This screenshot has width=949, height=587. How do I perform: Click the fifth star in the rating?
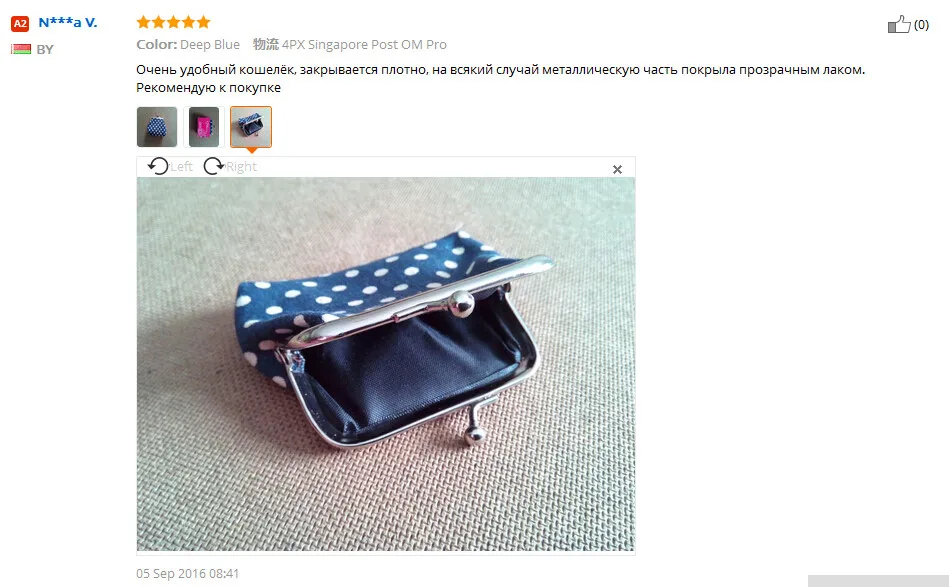[203, 22]
